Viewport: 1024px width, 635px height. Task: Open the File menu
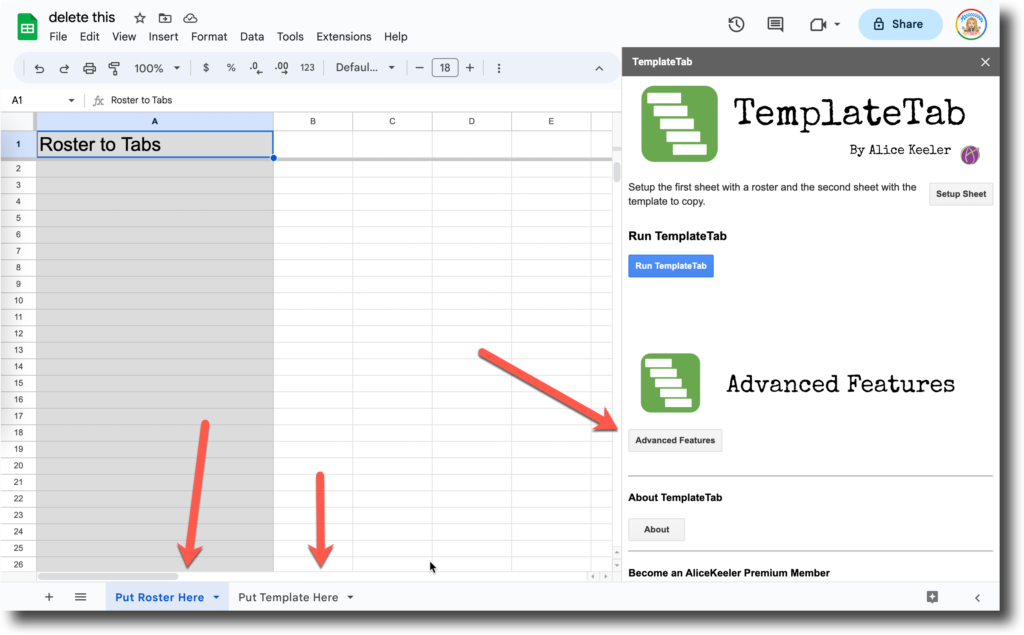coord(58,37)
